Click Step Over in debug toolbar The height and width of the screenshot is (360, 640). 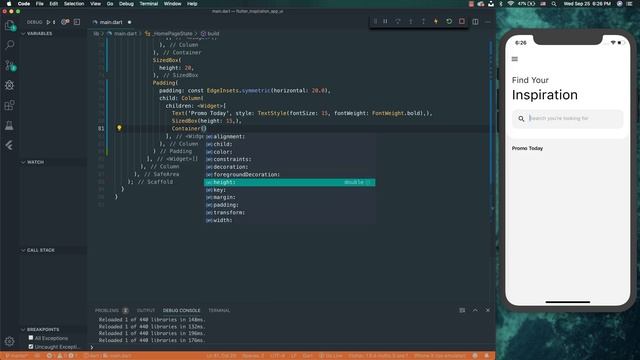[x=398, y=21]
